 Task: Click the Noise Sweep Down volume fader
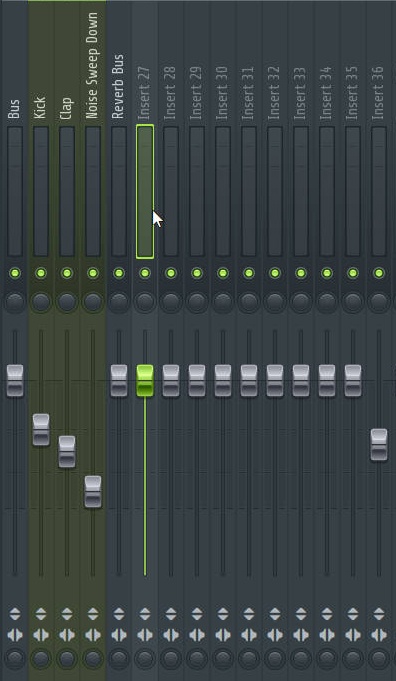click(x=93, y=492)
